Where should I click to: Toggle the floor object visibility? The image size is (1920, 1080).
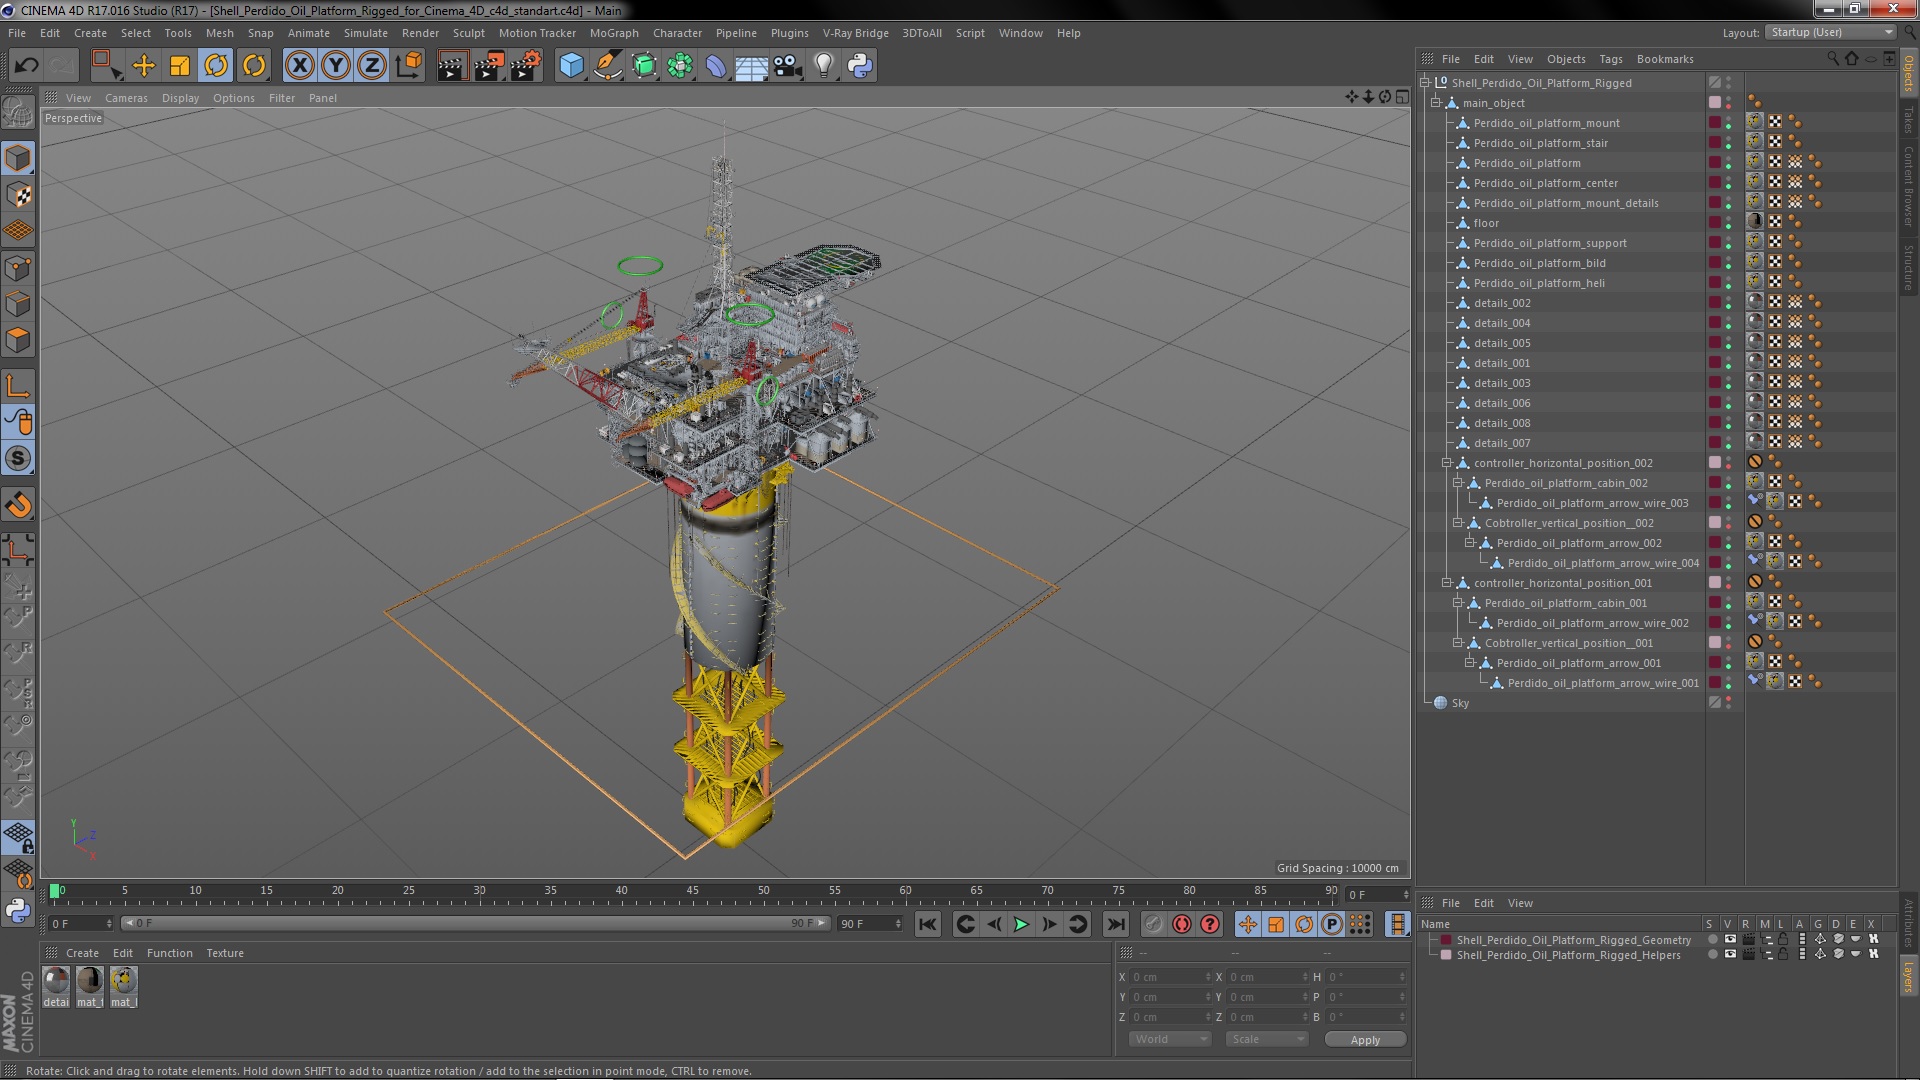point(1729,220)
